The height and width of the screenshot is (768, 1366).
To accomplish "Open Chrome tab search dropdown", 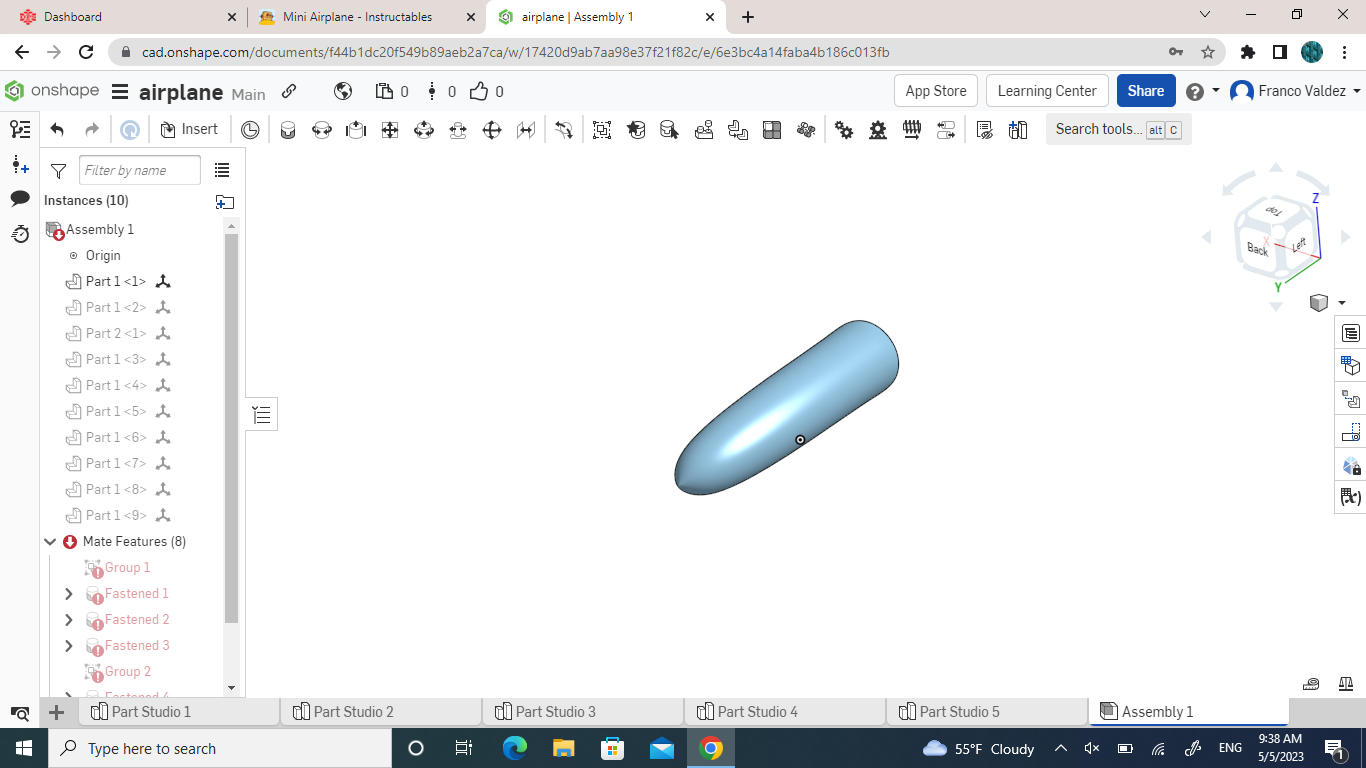I will pos(1205,15).
